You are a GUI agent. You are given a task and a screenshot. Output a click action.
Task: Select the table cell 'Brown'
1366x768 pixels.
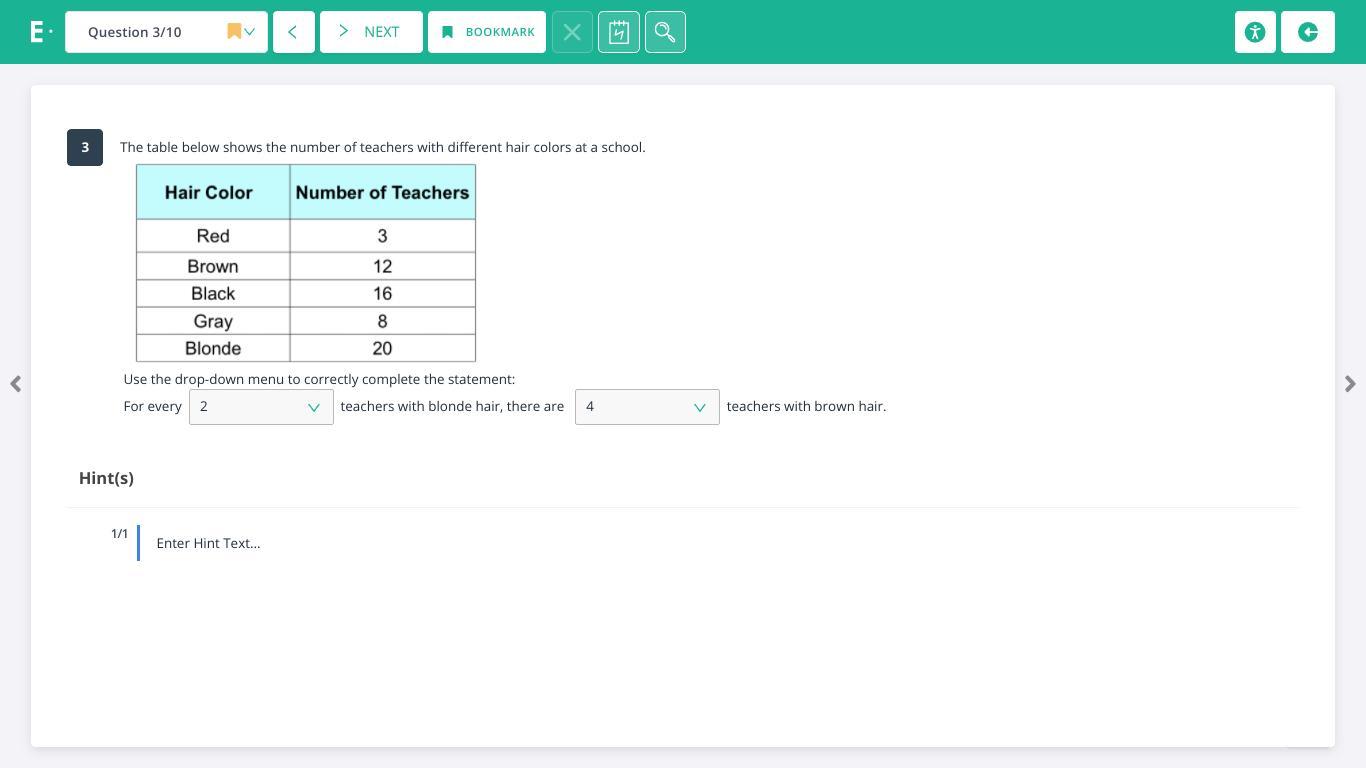[x=213, y=266]
